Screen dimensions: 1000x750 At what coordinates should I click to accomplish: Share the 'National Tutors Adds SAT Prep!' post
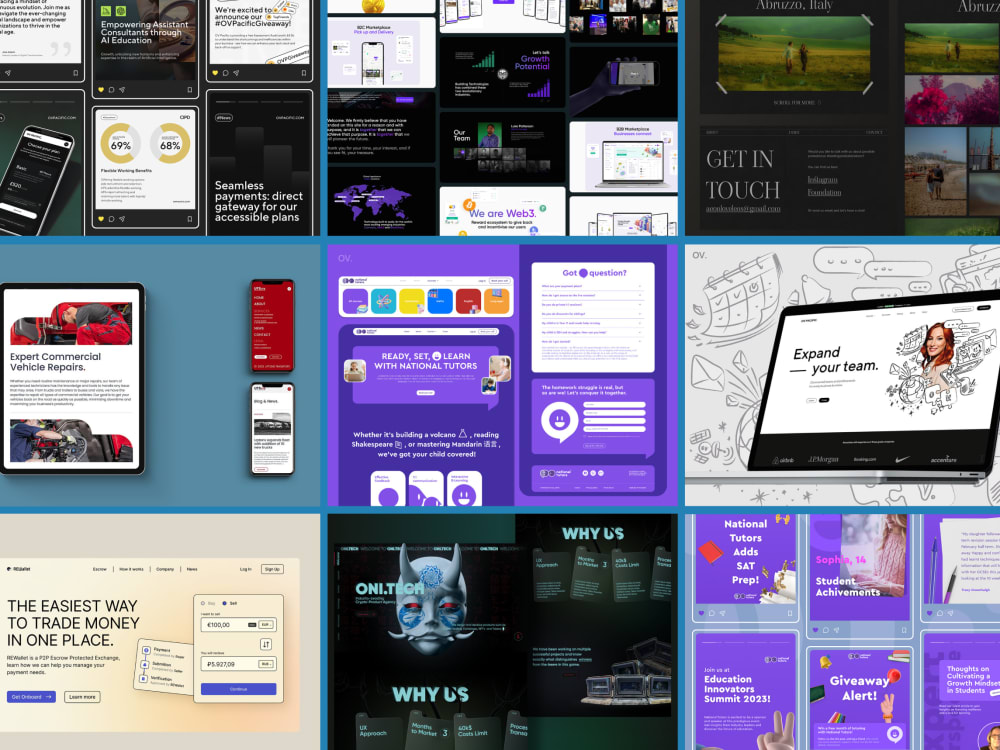click(x=722, y=613)
